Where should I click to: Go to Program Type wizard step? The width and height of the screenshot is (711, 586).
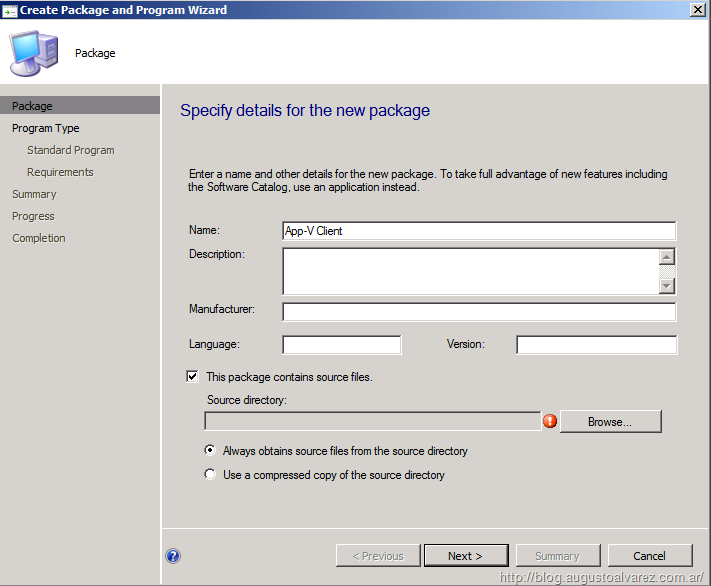45,128
